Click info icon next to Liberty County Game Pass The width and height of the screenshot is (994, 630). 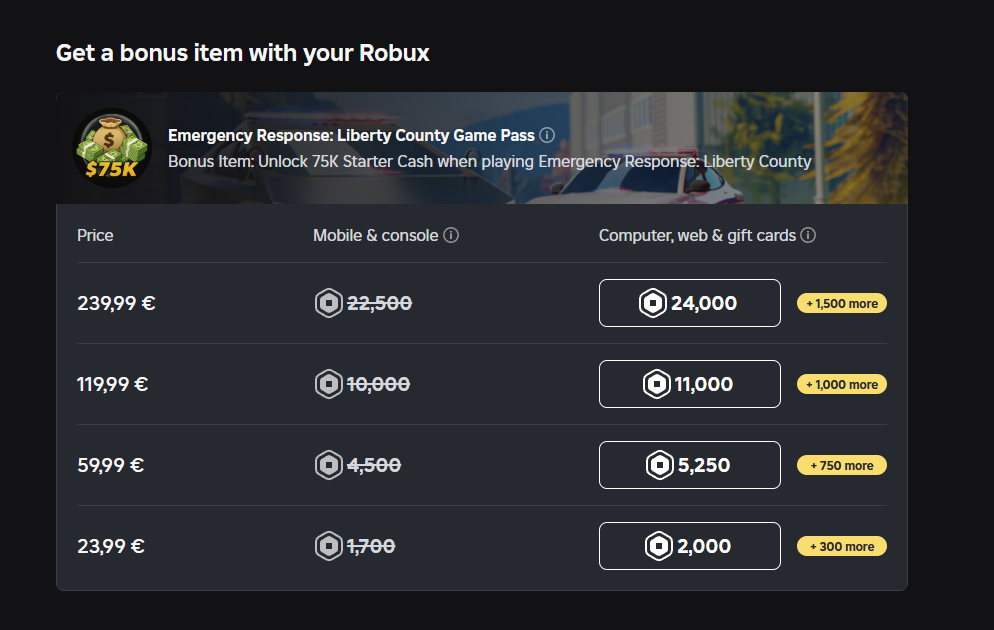pyautogui.click(x=547, y=135)
